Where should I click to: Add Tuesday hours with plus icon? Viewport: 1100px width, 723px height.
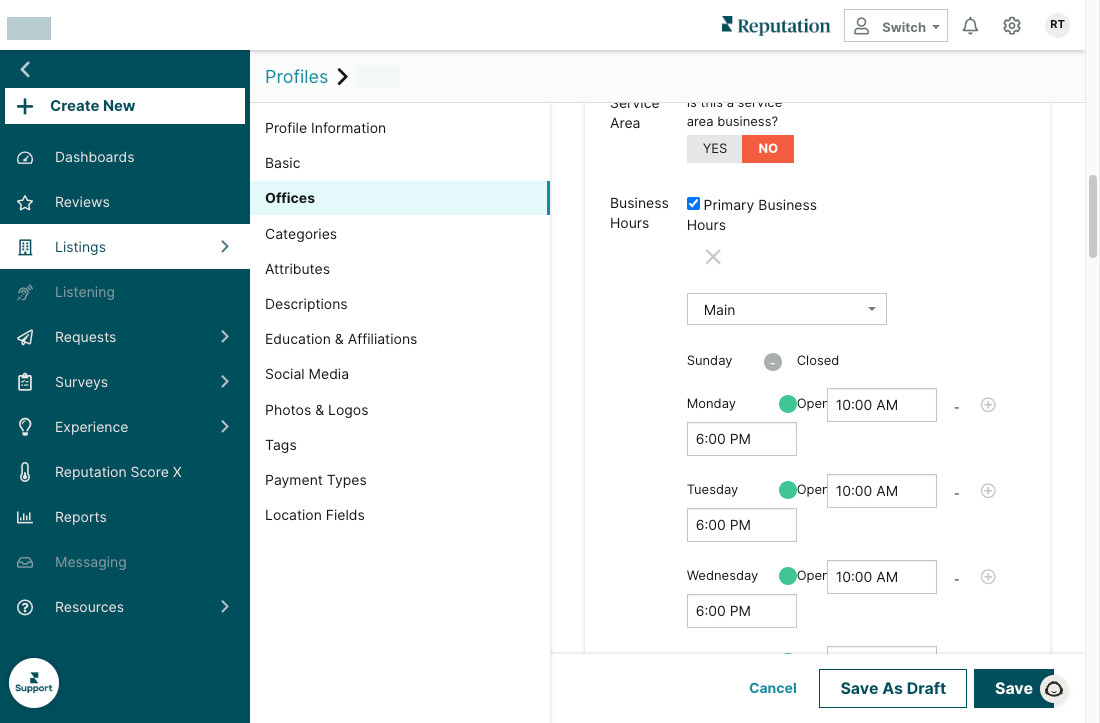tap(988, 491)
